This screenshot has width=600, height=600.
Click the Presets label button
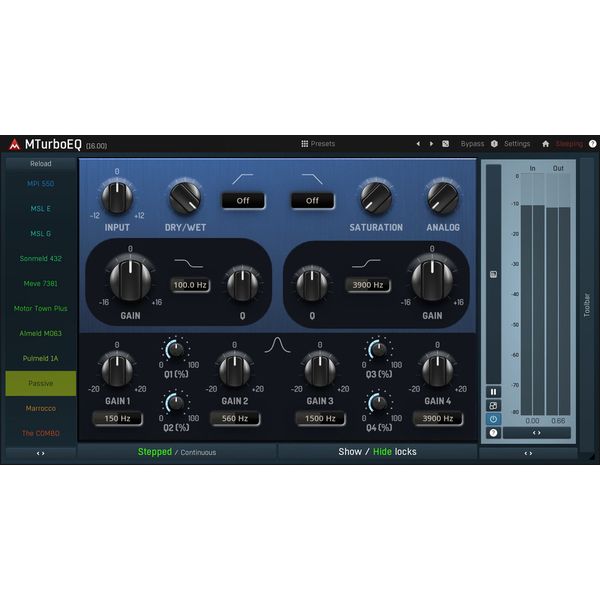323,144
